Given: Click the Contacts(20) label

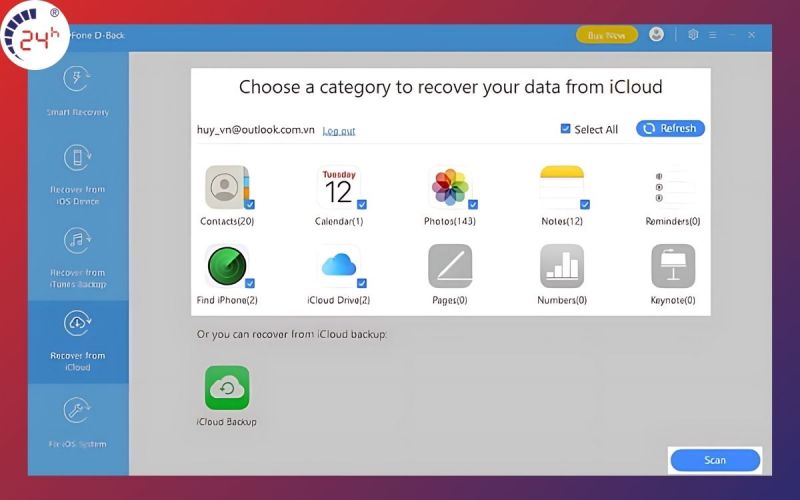Looking at the screenshot, I should (227, 221).
